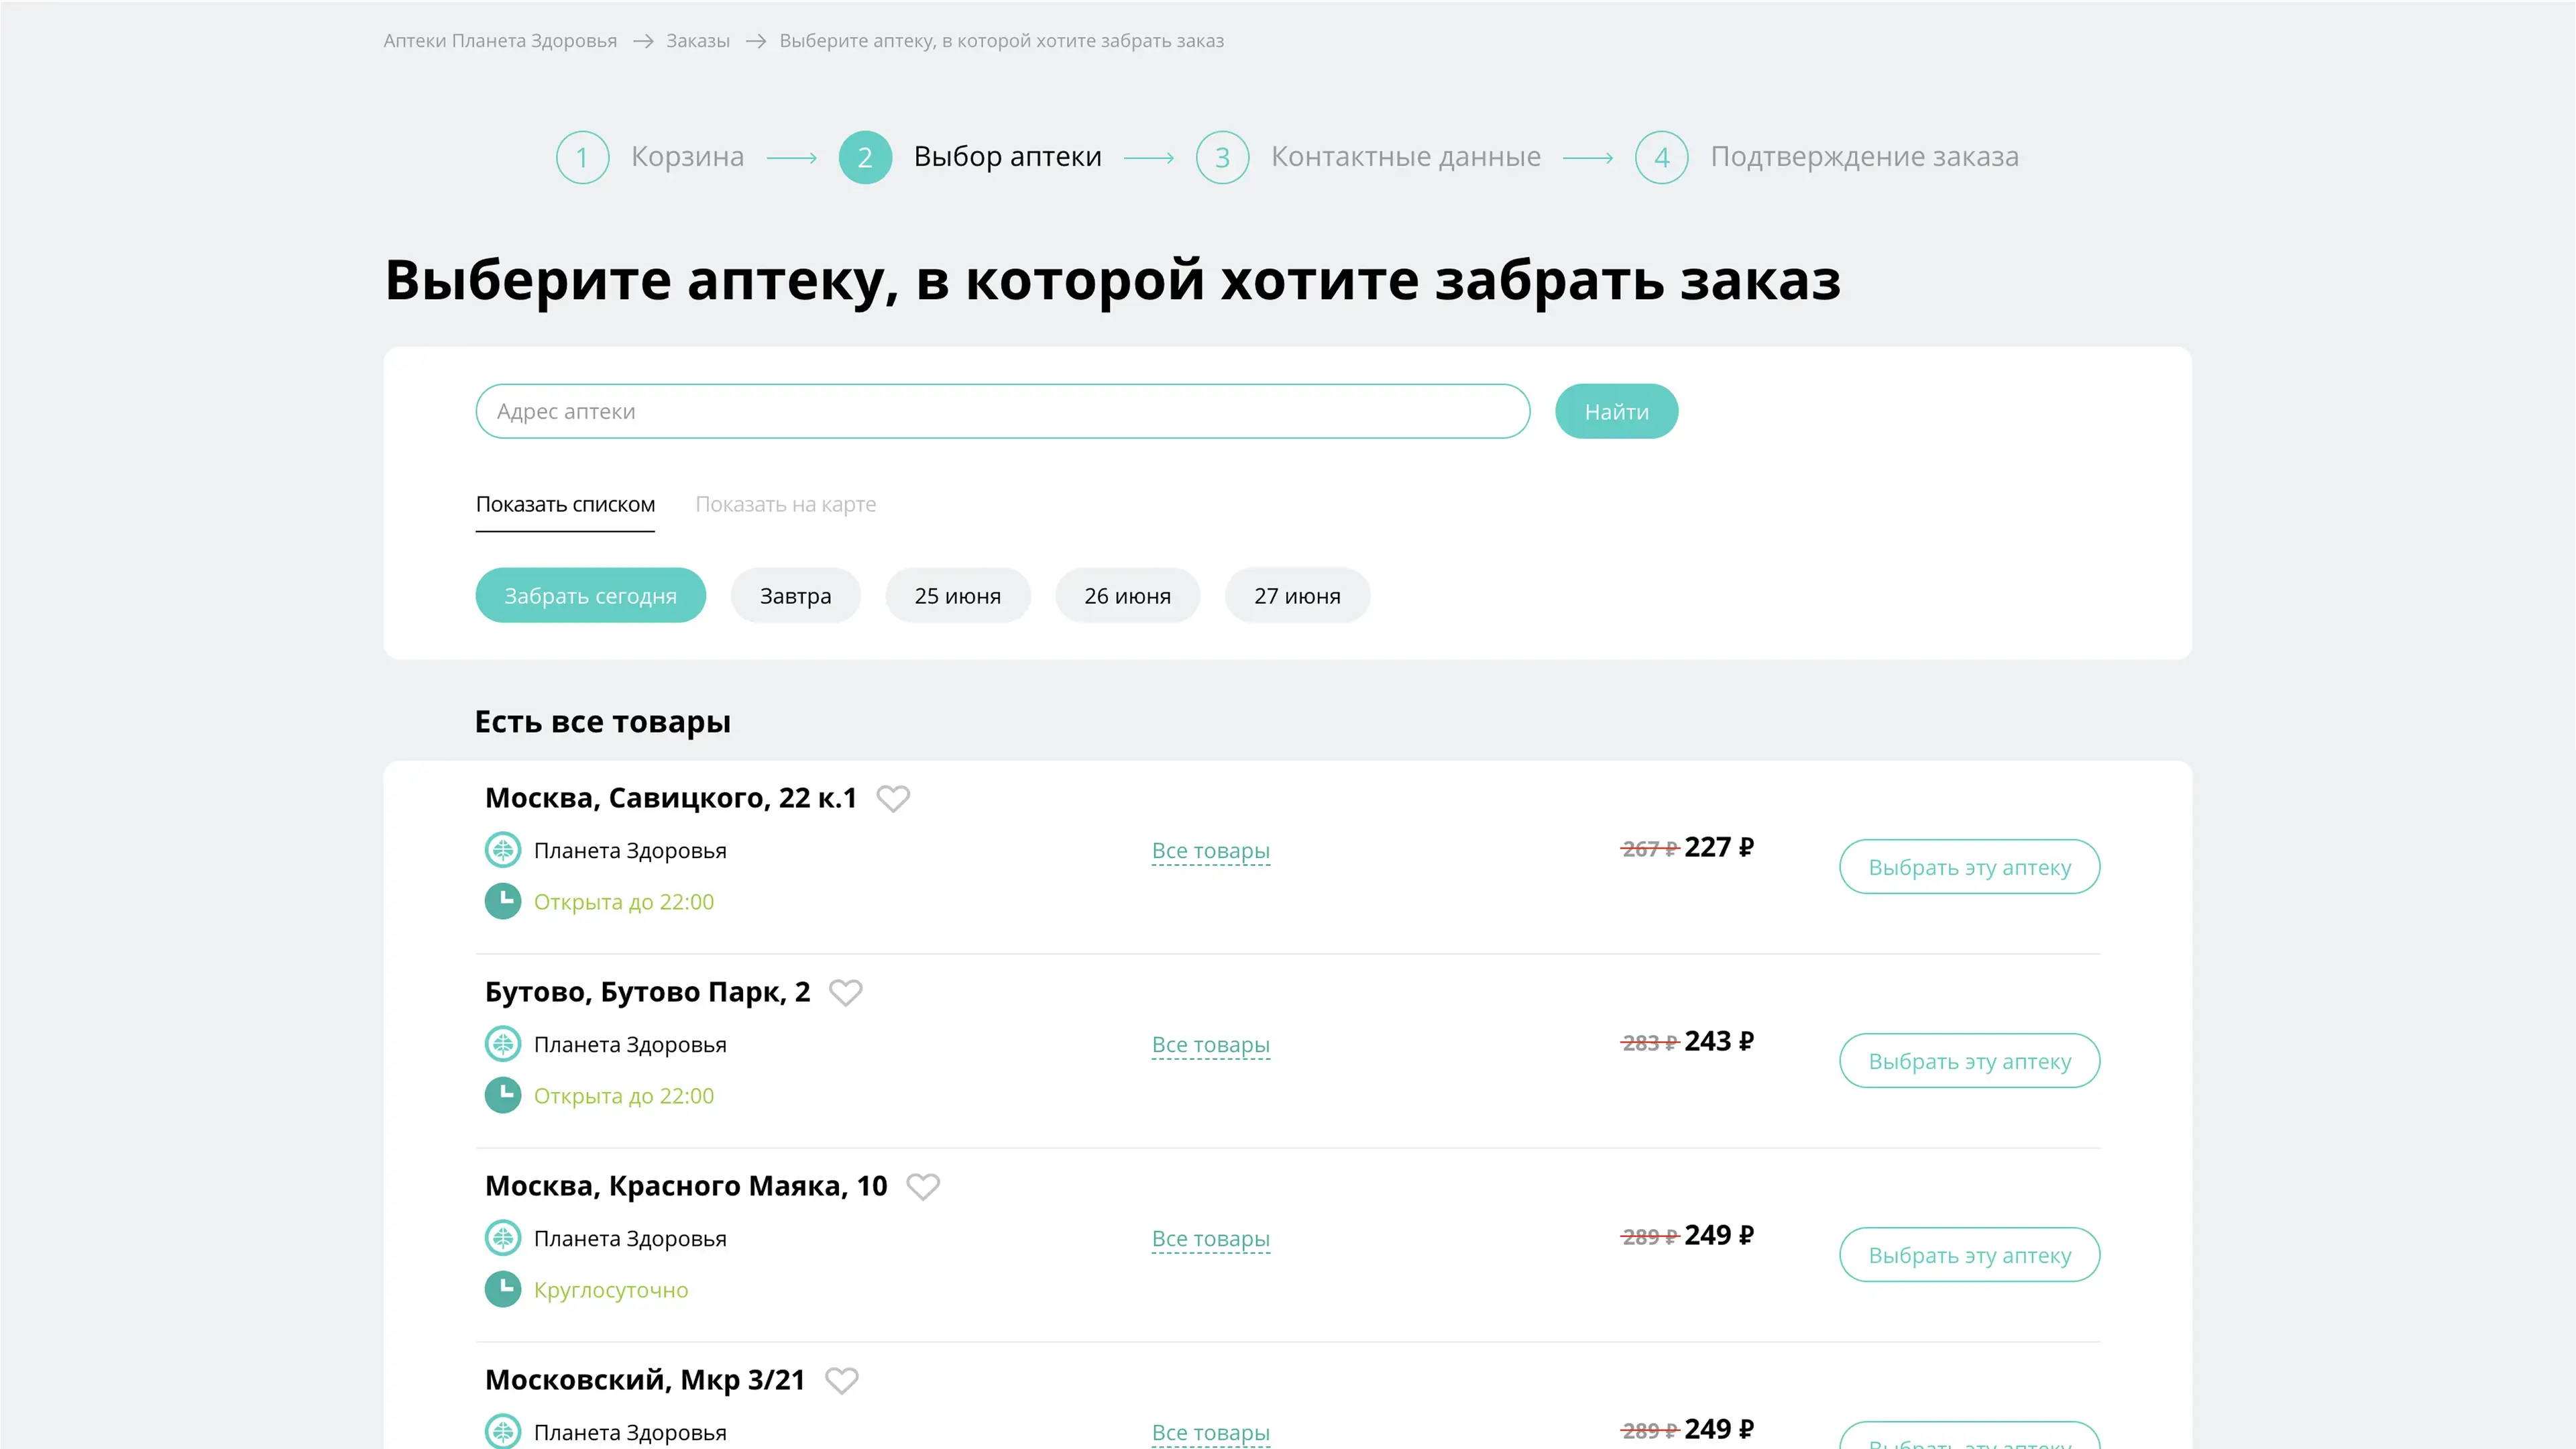Click Планета Здоровья logo under Красного Маяка
The width and height of the screenshot is (2576, 1449).
503,1238
